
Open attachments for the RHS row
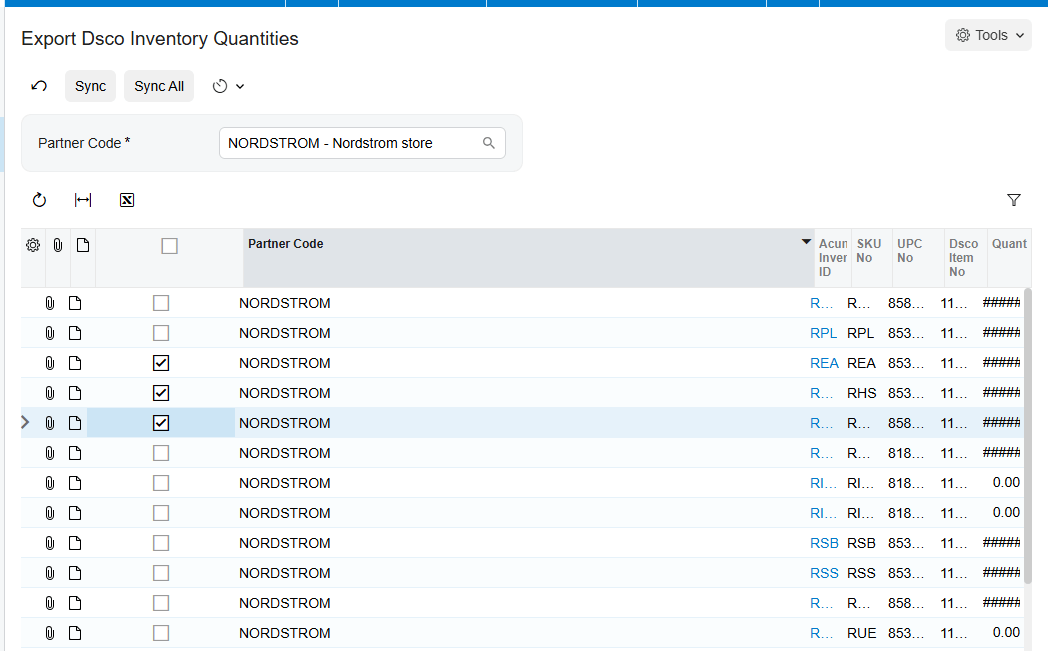point(49,393)
